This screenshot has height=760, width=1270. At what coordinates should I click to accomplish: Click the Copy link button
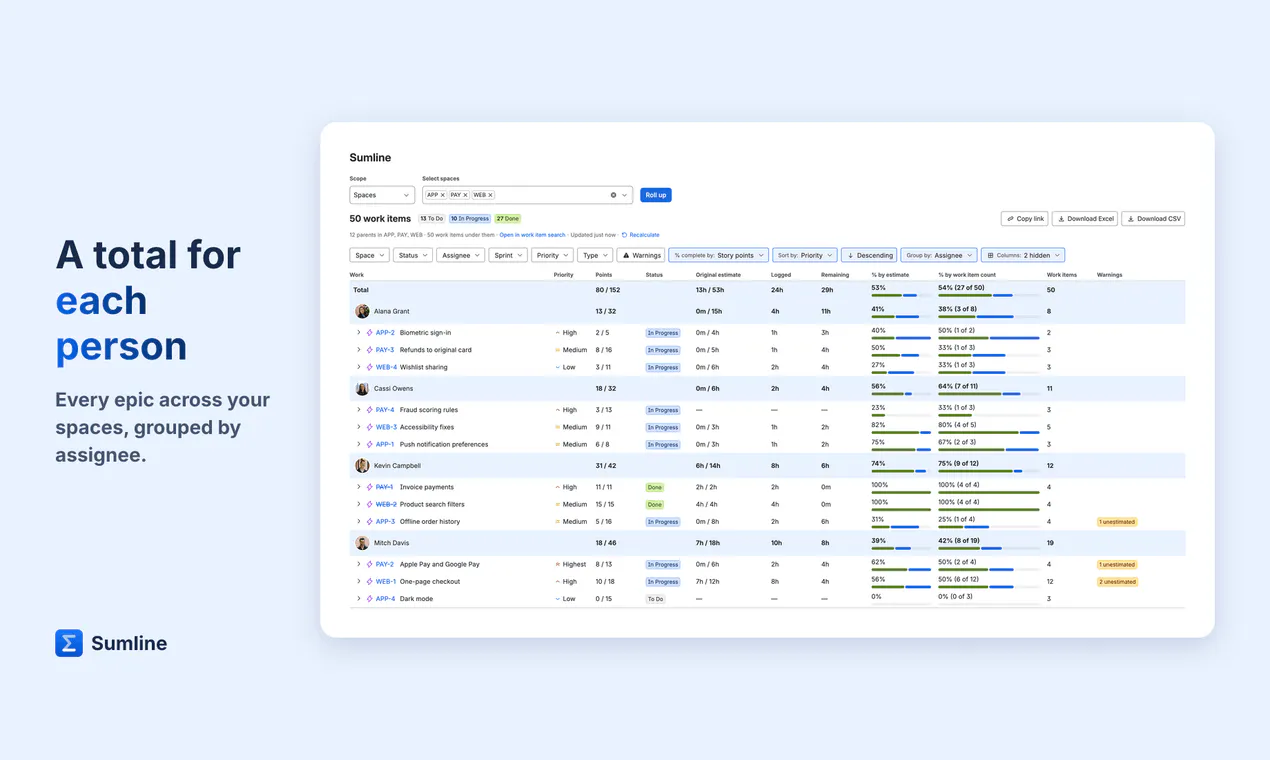1025,219
